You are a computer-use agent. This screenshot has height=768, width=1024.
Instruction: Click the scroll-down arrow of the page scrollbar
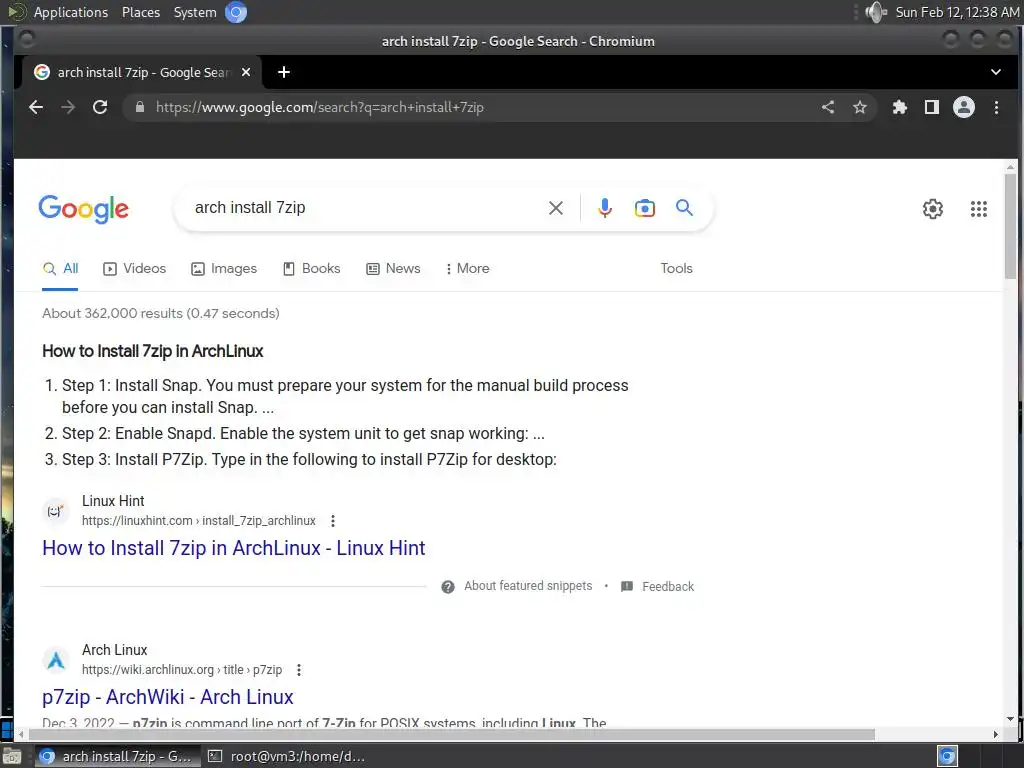tap(1010, 719)
